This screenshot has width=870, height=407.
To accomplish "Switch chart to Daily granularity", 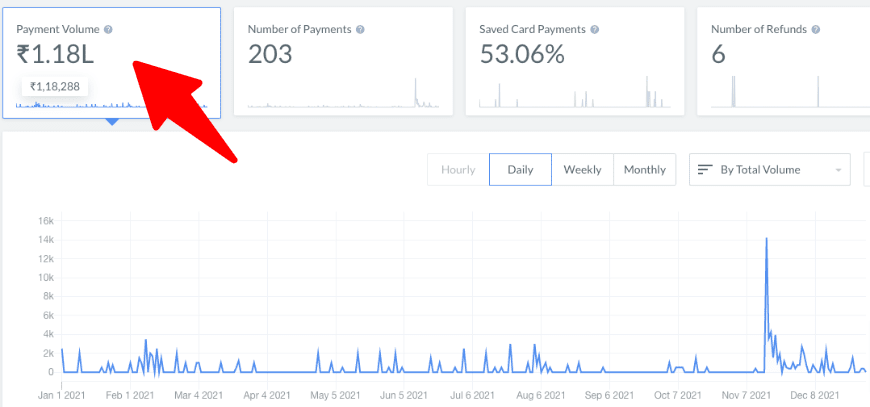I will click(520, 170).
